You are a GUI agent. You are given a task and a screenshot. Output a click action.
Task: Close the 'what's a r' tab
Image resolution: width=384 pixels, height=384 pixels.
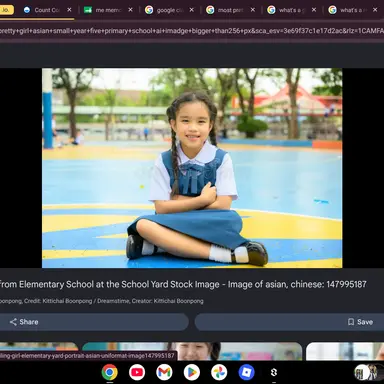(x=375, y=10)
